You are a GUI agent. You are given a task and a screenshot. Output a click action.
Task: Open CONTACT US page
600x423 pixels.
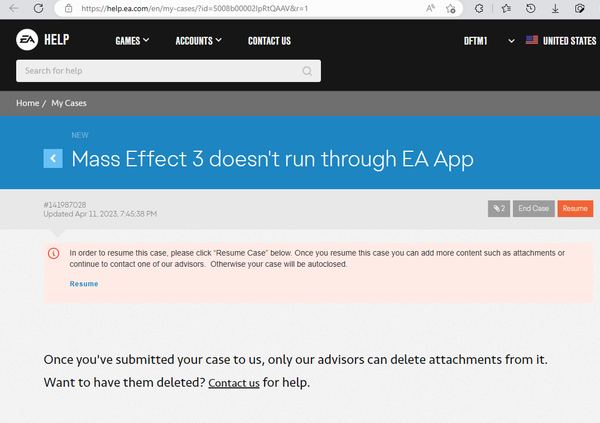tap(269, 41)
